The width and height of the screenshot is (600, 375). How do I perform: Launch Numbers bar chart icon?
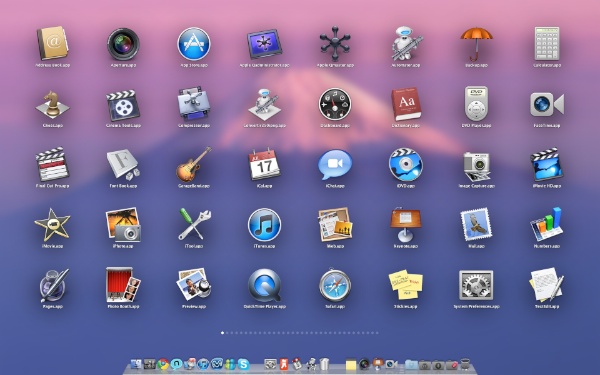[547, 225]
